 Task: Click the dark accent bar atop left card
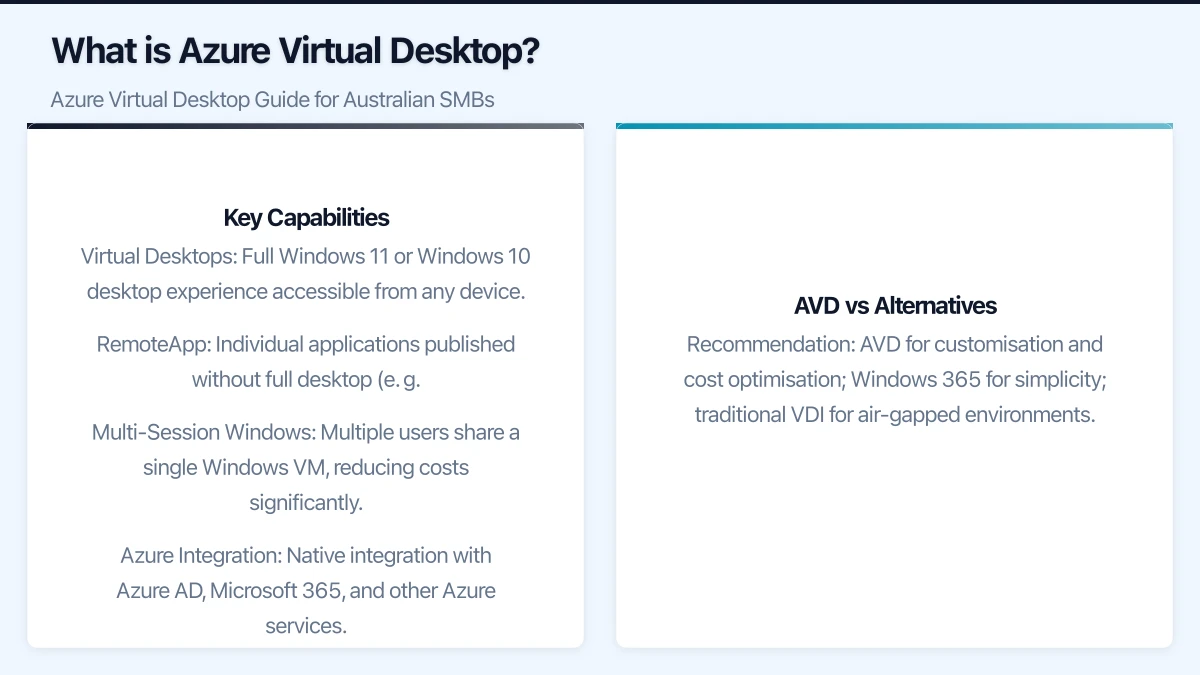click(306, 126)
